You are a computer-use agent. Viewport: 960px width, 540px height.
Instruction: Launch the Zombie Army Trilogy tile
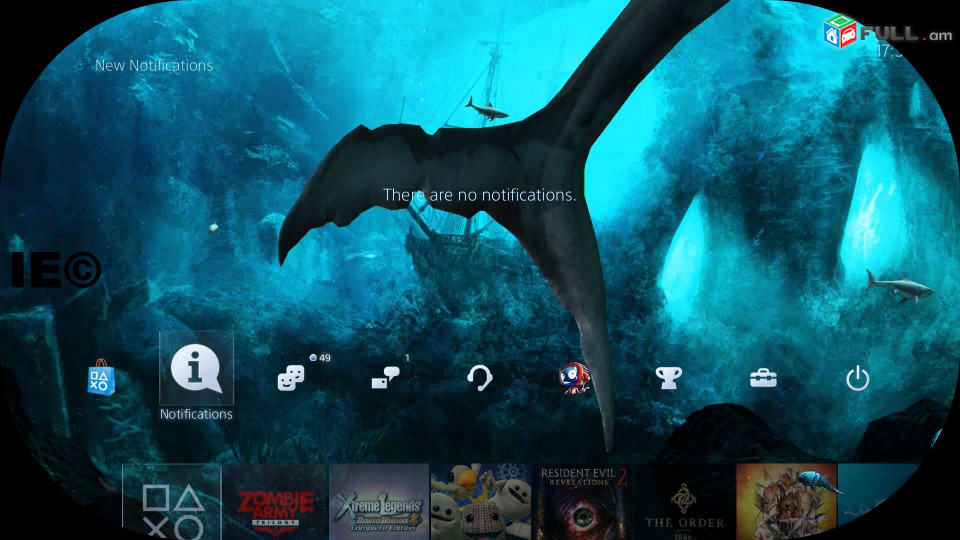coord(276,502)
